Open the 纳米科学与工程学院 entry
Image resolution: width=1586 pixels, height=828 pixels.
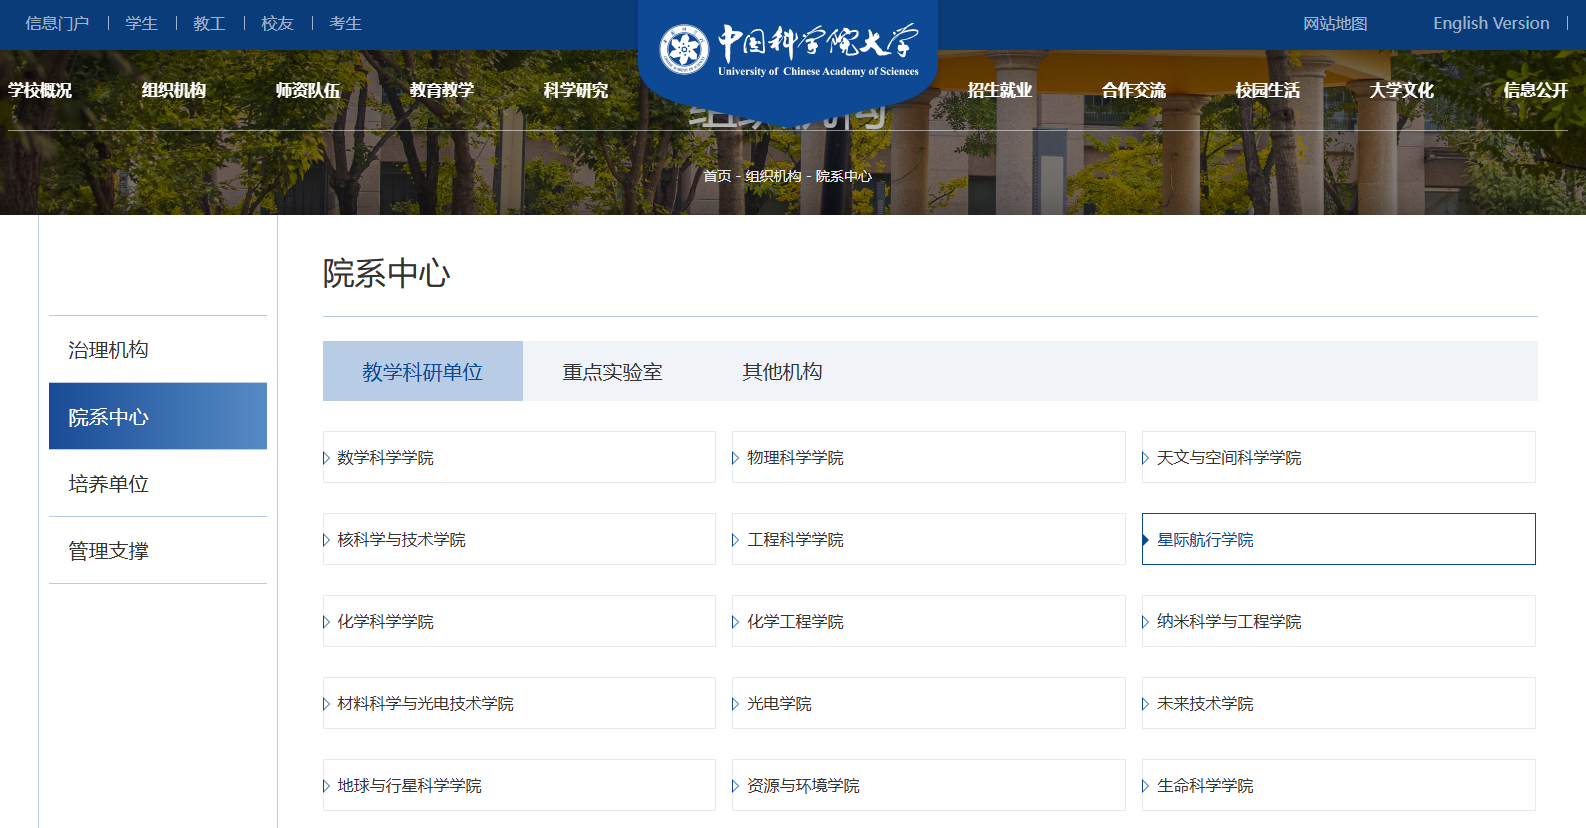1228,622
